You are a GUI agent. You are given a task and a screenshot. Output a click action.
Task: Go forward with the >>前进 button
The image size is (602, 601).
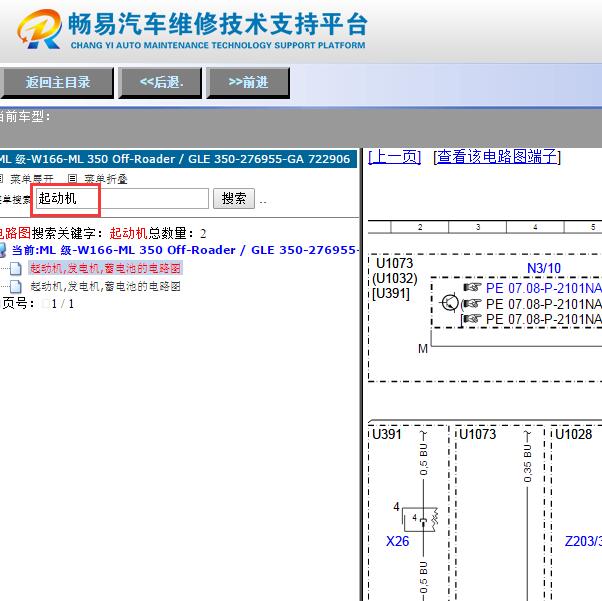tap(248, 83)
